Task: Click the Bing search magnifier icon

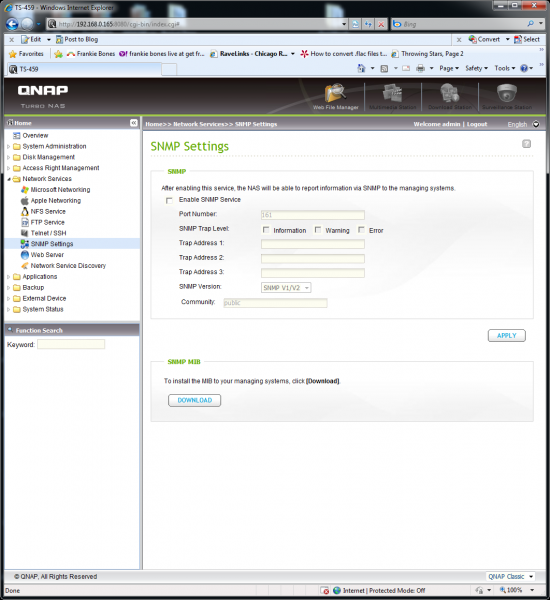Action: (x=530, y=24)
